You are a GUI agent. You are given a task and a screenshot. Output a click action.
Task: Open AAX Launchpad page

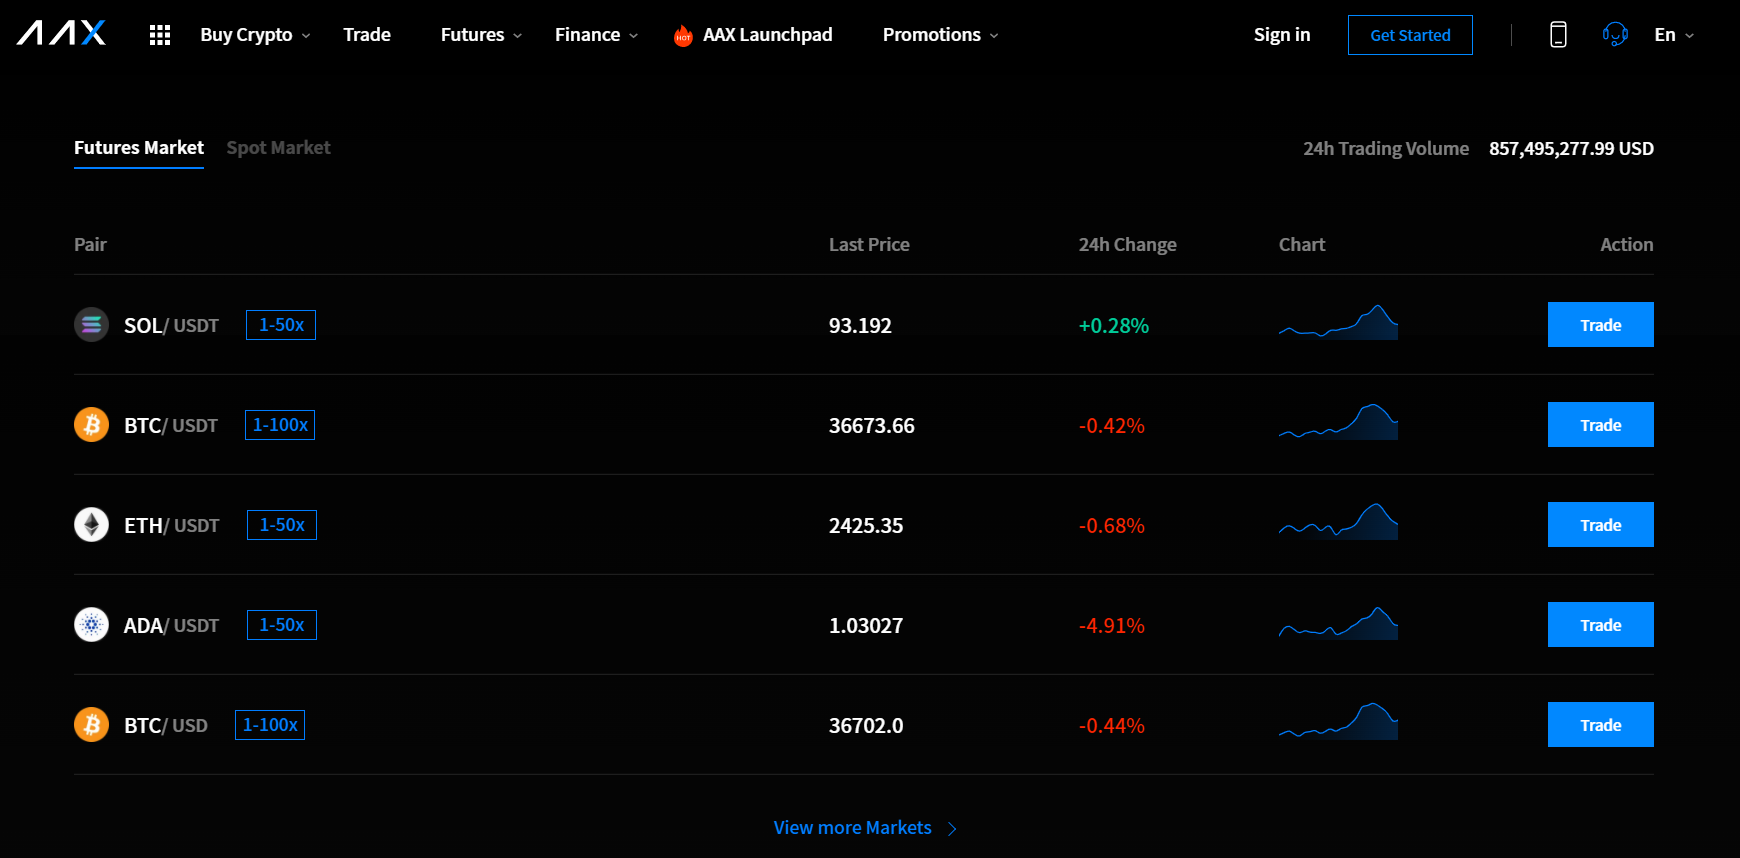[x=767, y=35]
